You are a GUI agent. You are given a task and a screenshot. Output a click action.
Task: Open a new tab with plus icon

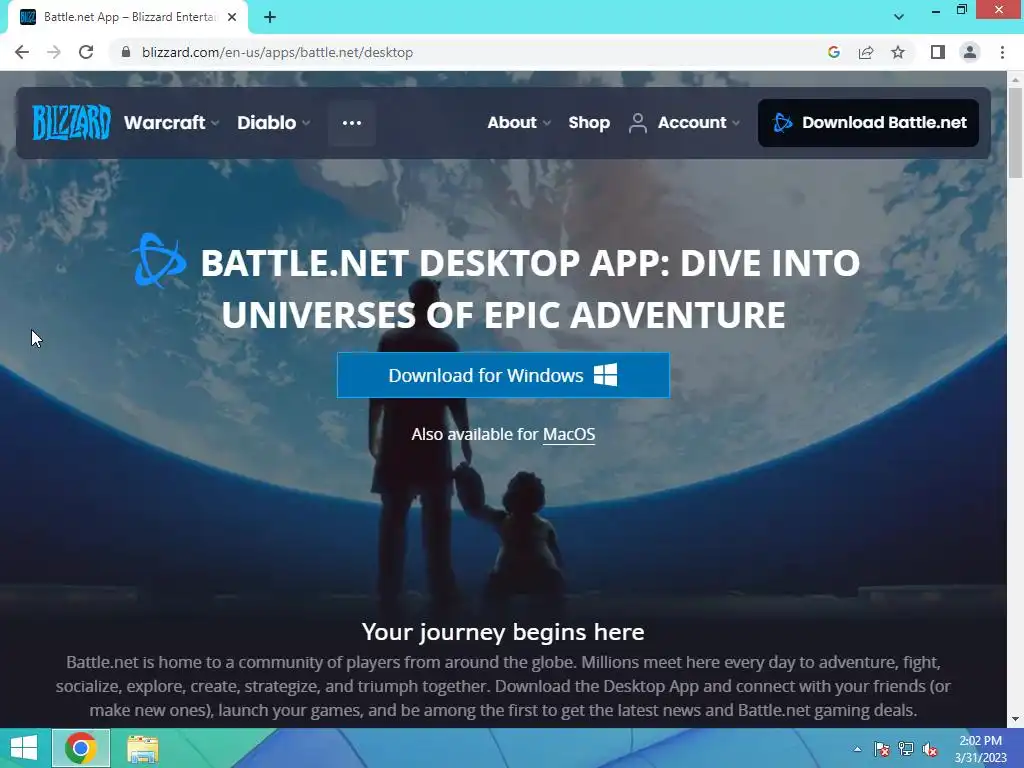click(270, 18)
